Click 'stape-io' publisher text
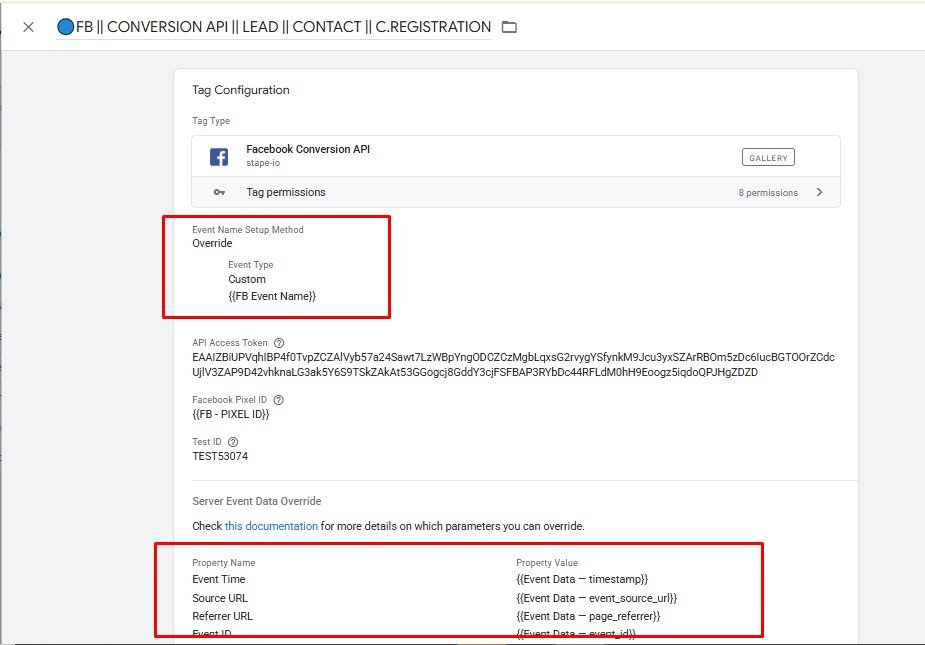 pos(263,163)
